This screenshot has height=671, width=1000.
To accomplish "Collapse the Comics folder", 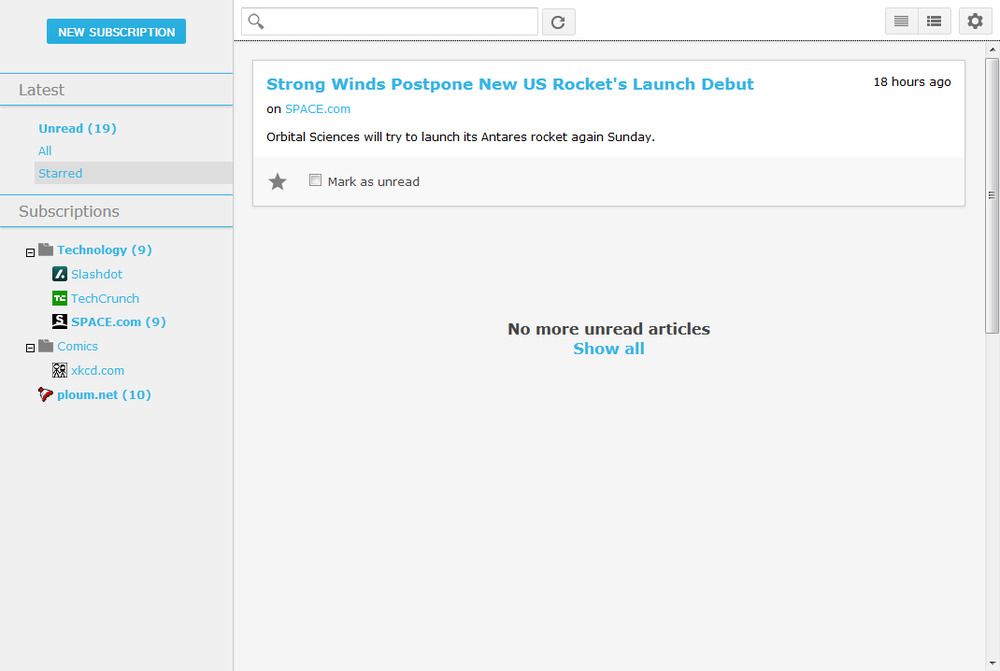I will pyautogui.click(x=30, y=348).
